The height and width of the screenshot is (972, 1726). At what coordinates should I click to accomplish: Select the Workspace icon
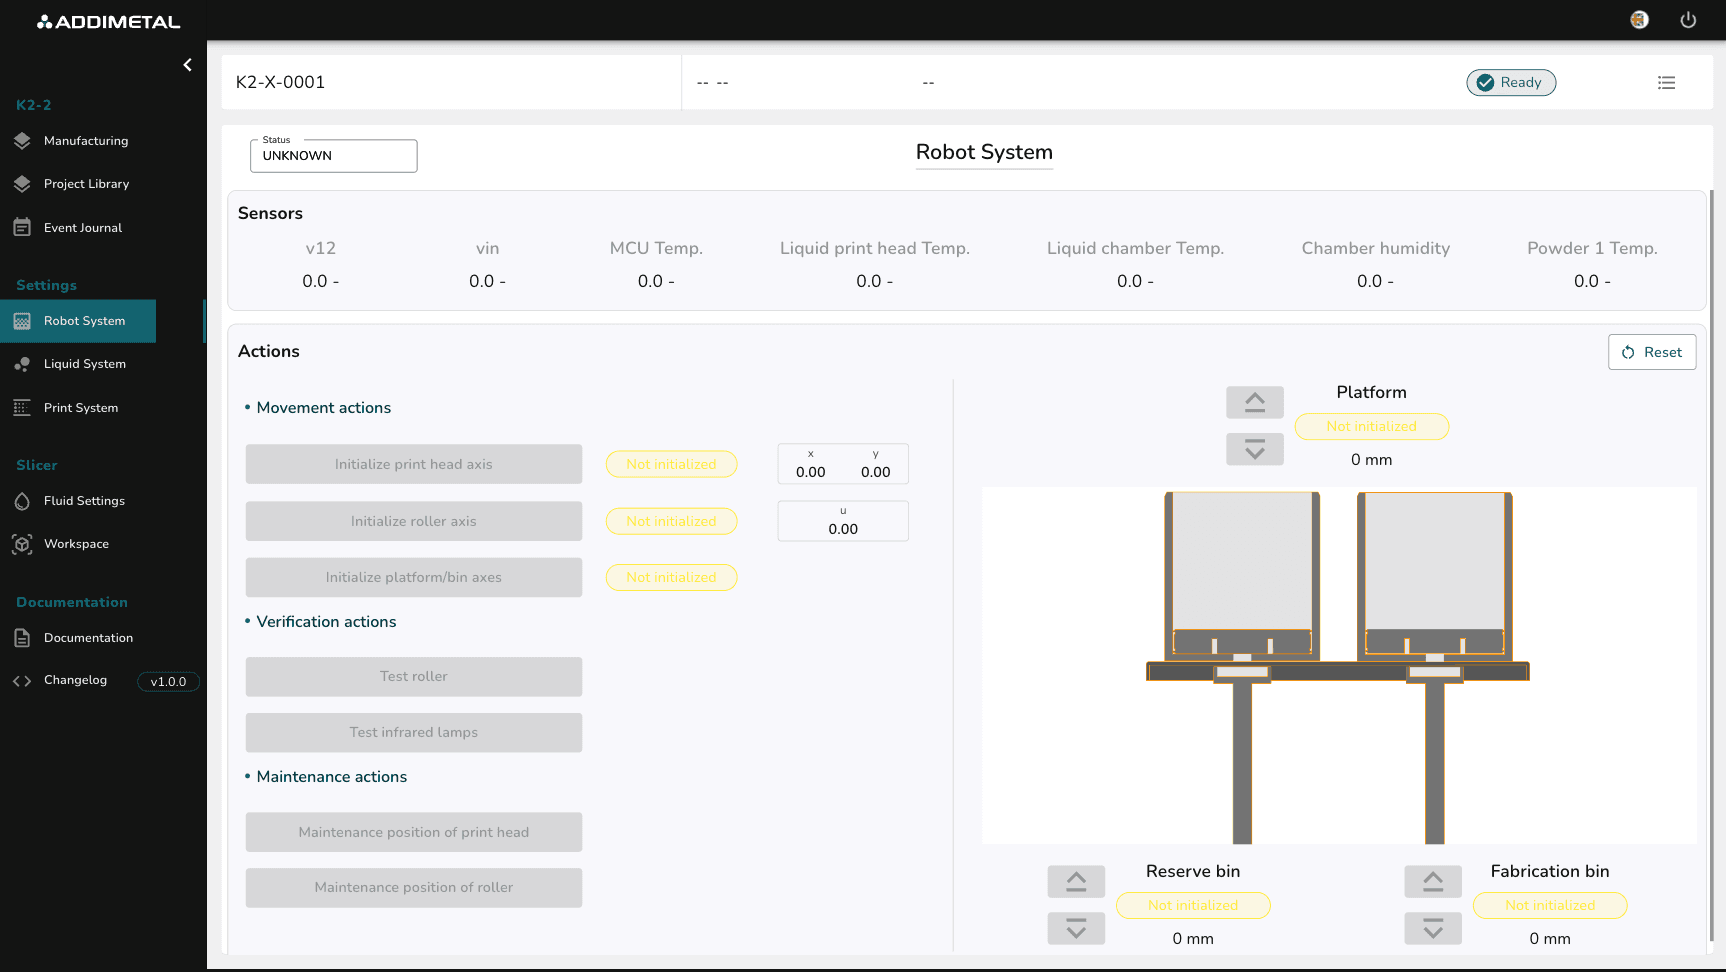pos(22,544)
